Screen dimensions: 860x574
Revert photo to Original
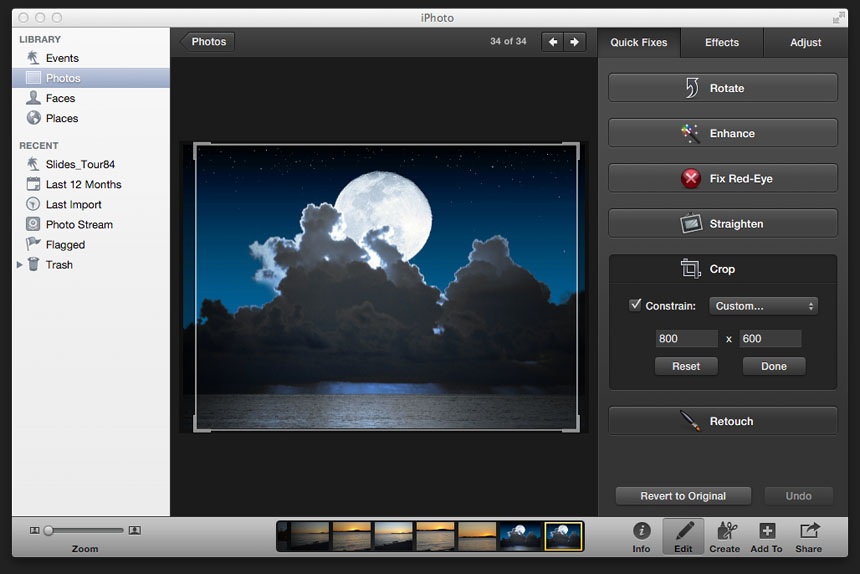point(683,496)
